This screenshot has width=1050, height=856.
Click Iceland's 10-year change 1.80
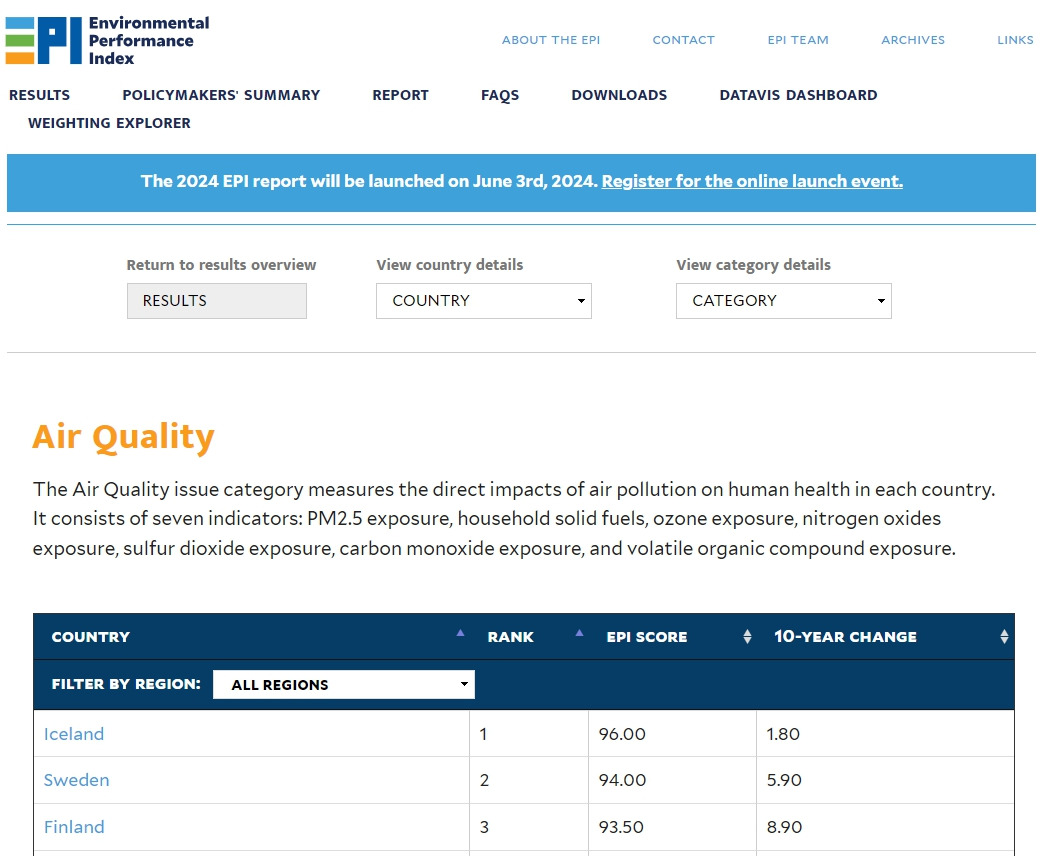783,734
